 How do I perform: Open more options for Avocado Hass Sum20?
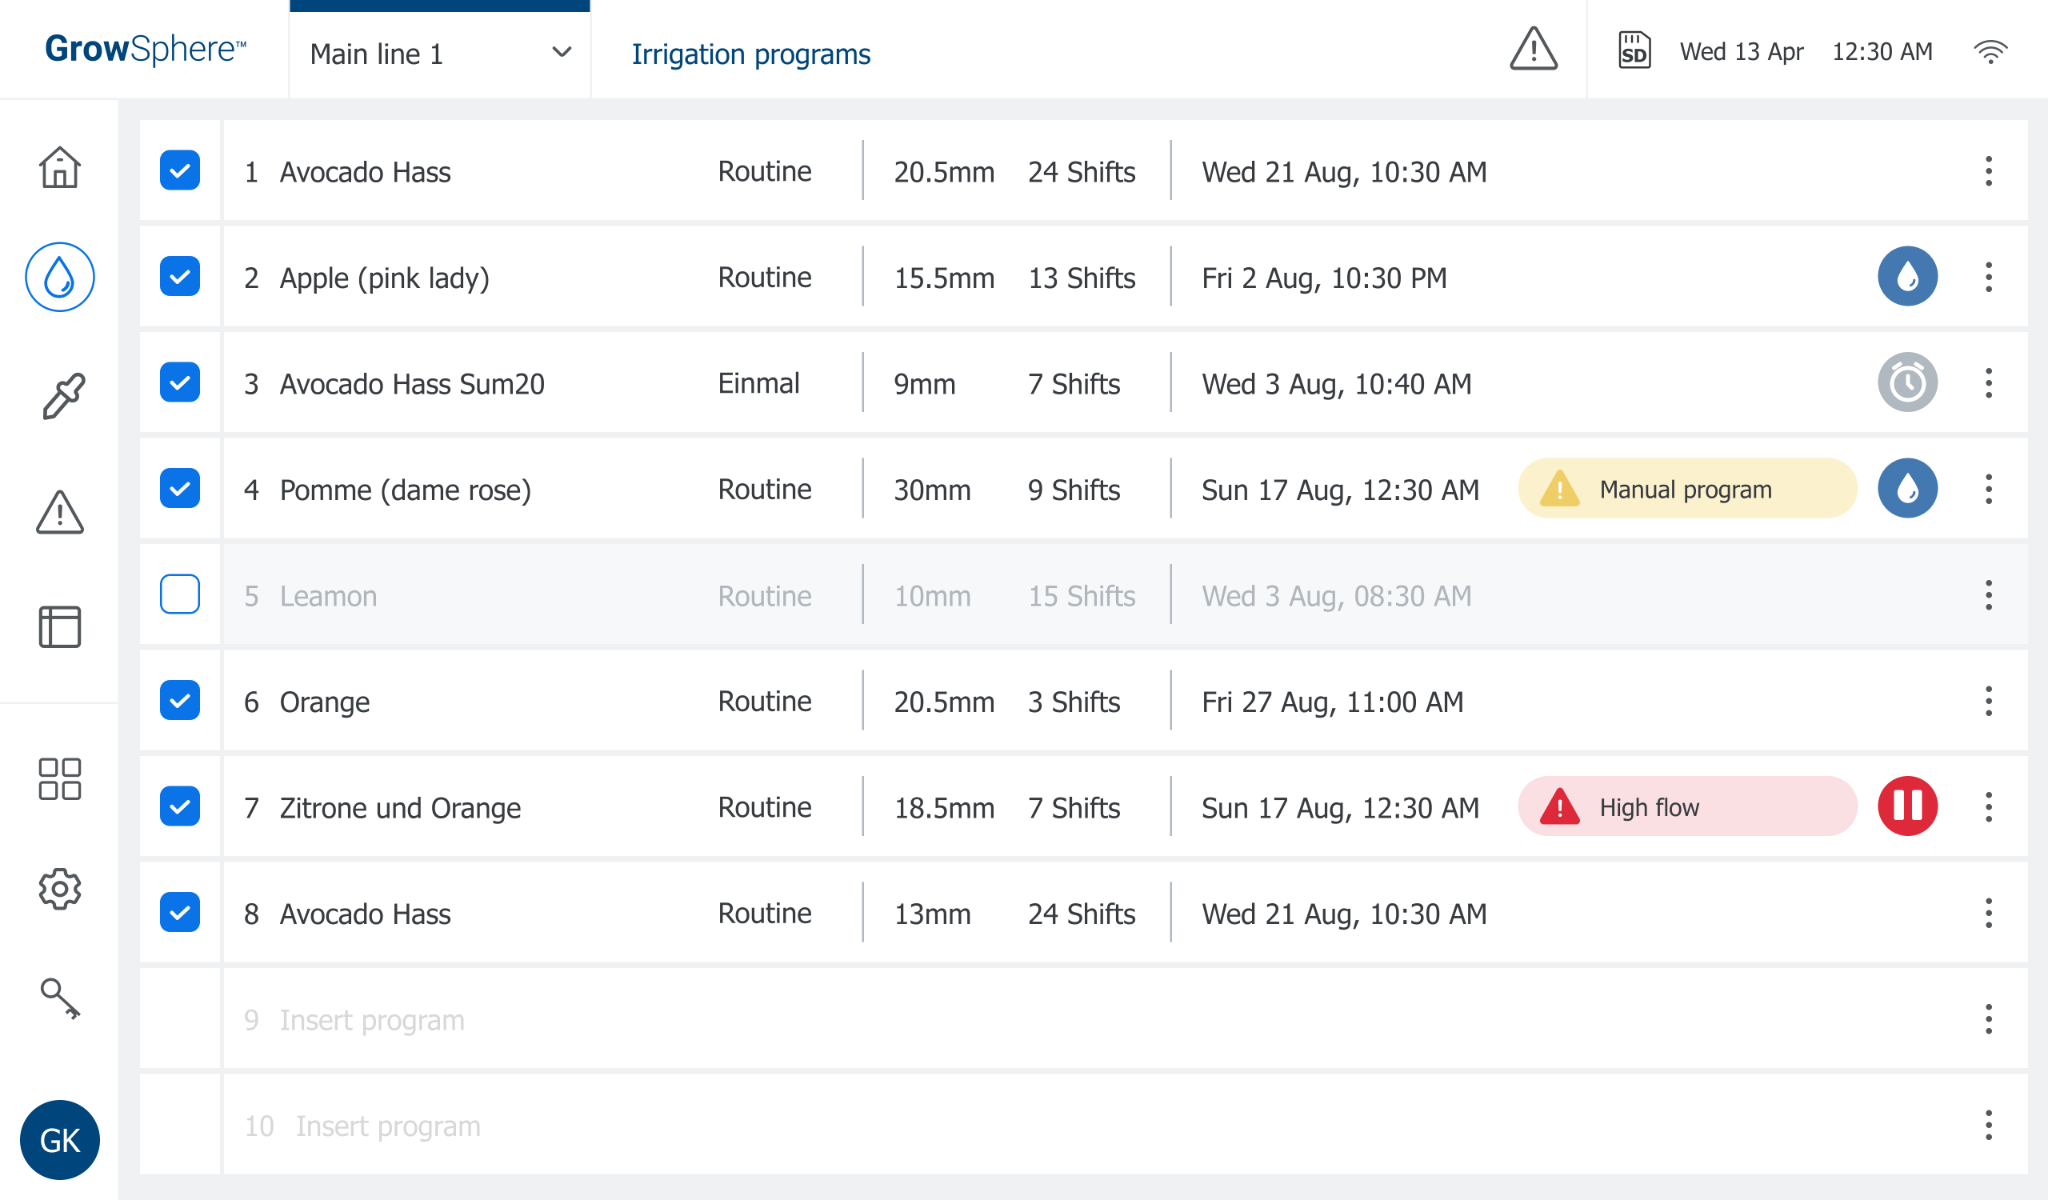click(x=1989, y=383)
